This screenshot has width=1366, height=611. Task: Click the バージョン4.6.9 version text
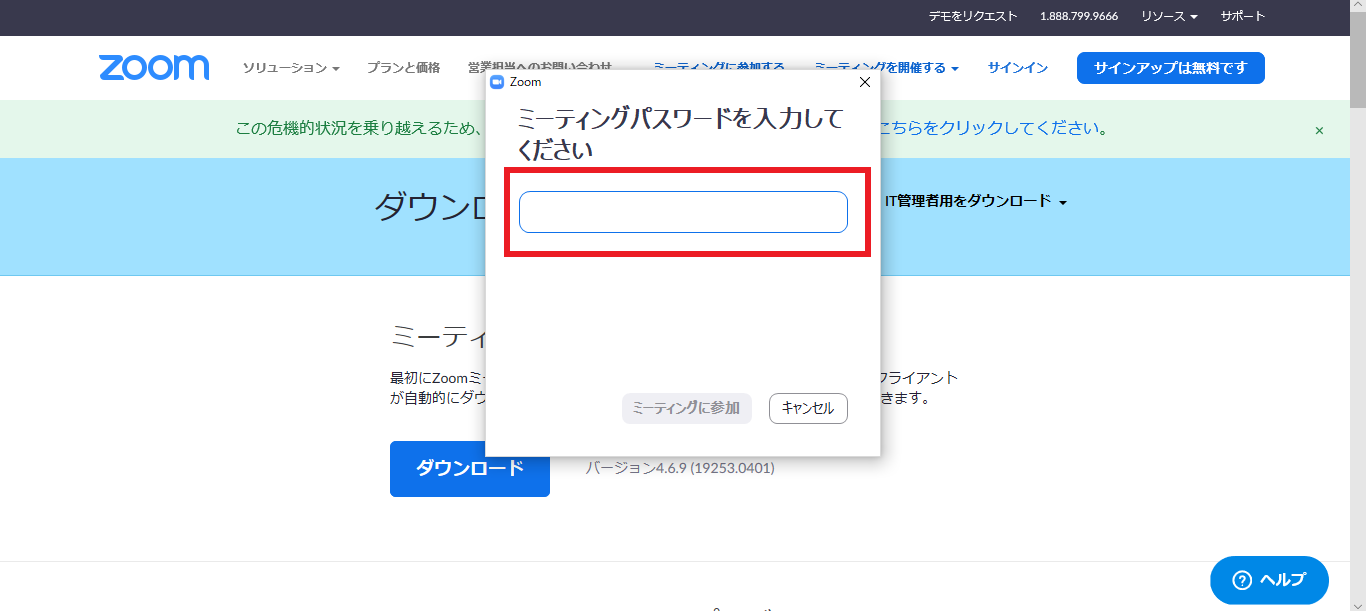pyautogui.click(x=680, y=468)
